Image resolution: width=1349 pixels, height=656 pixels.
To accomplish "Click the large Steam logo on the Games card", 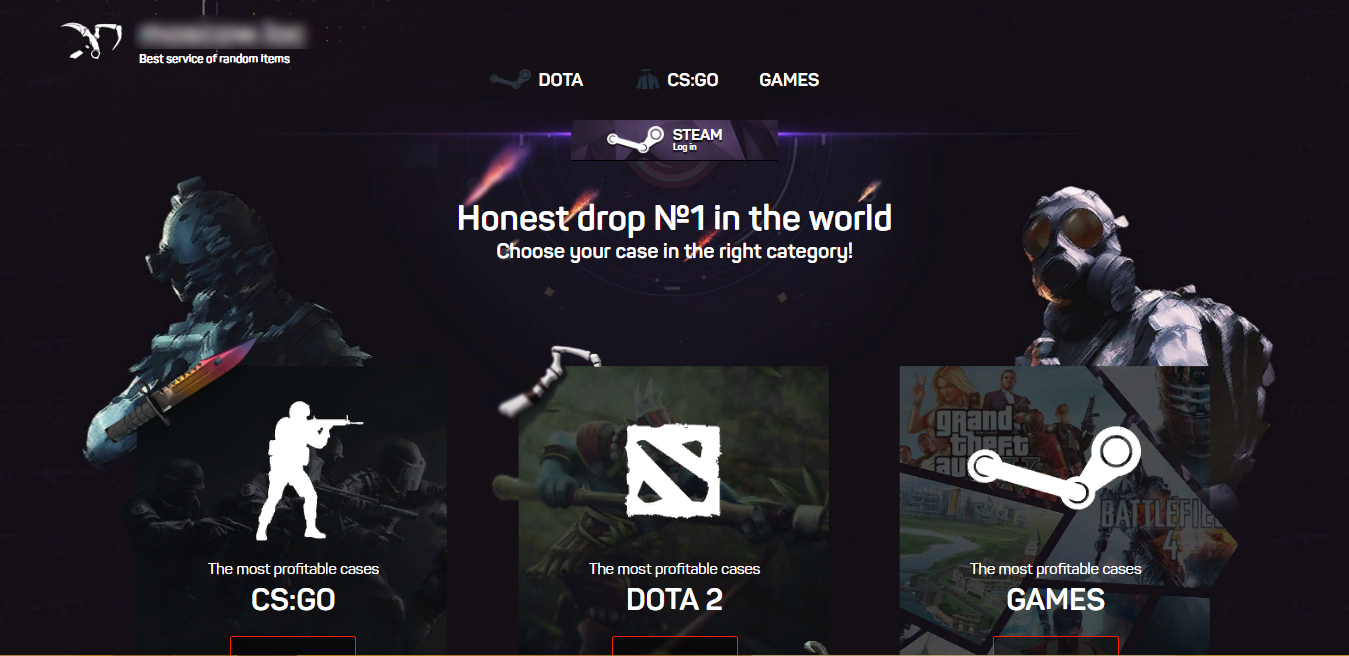I will coord(1056,467).
